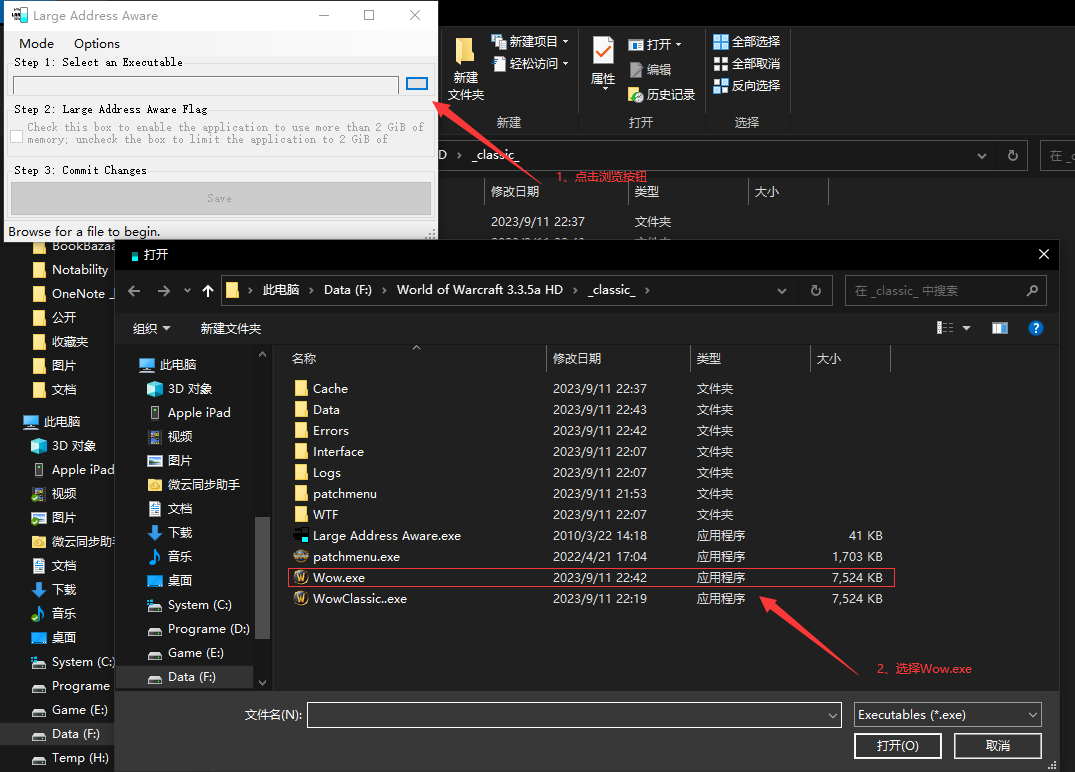Select Apple iPad in dialog navigation tree
The height and width of the screenshot is (772, 1075).
coord(190,413)
